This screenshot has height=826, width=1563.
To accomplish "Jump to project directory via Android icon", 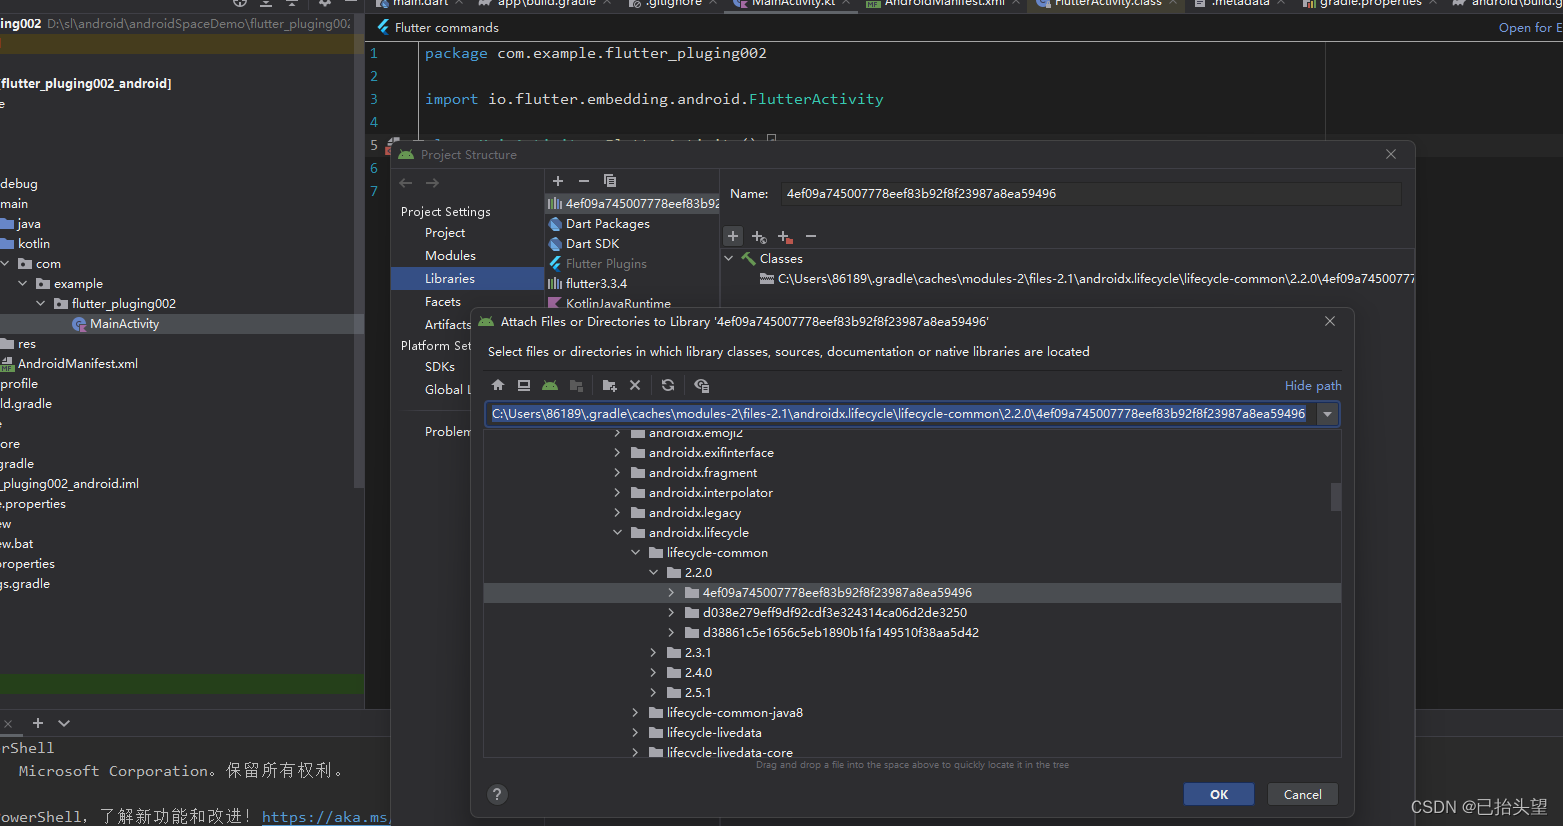I will coord(550,385).
